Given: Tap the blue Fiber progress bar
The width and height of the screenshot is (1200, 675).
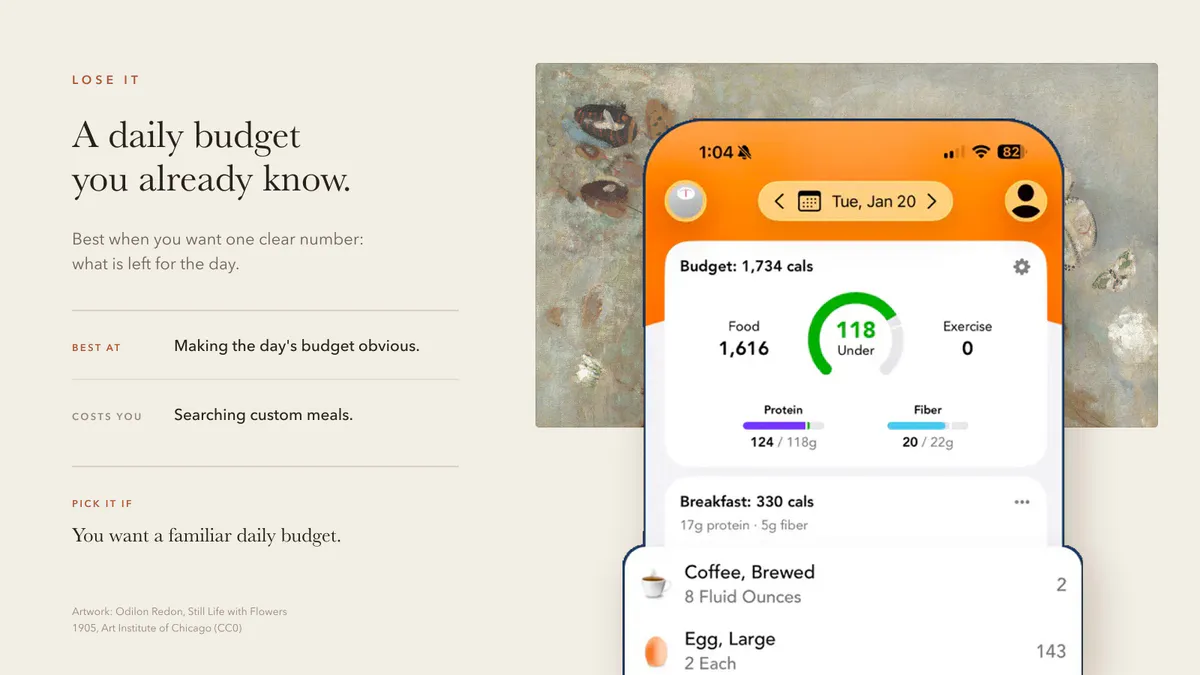Looking at the screenshot, I should pyautogui.click(x=927, y=425).
